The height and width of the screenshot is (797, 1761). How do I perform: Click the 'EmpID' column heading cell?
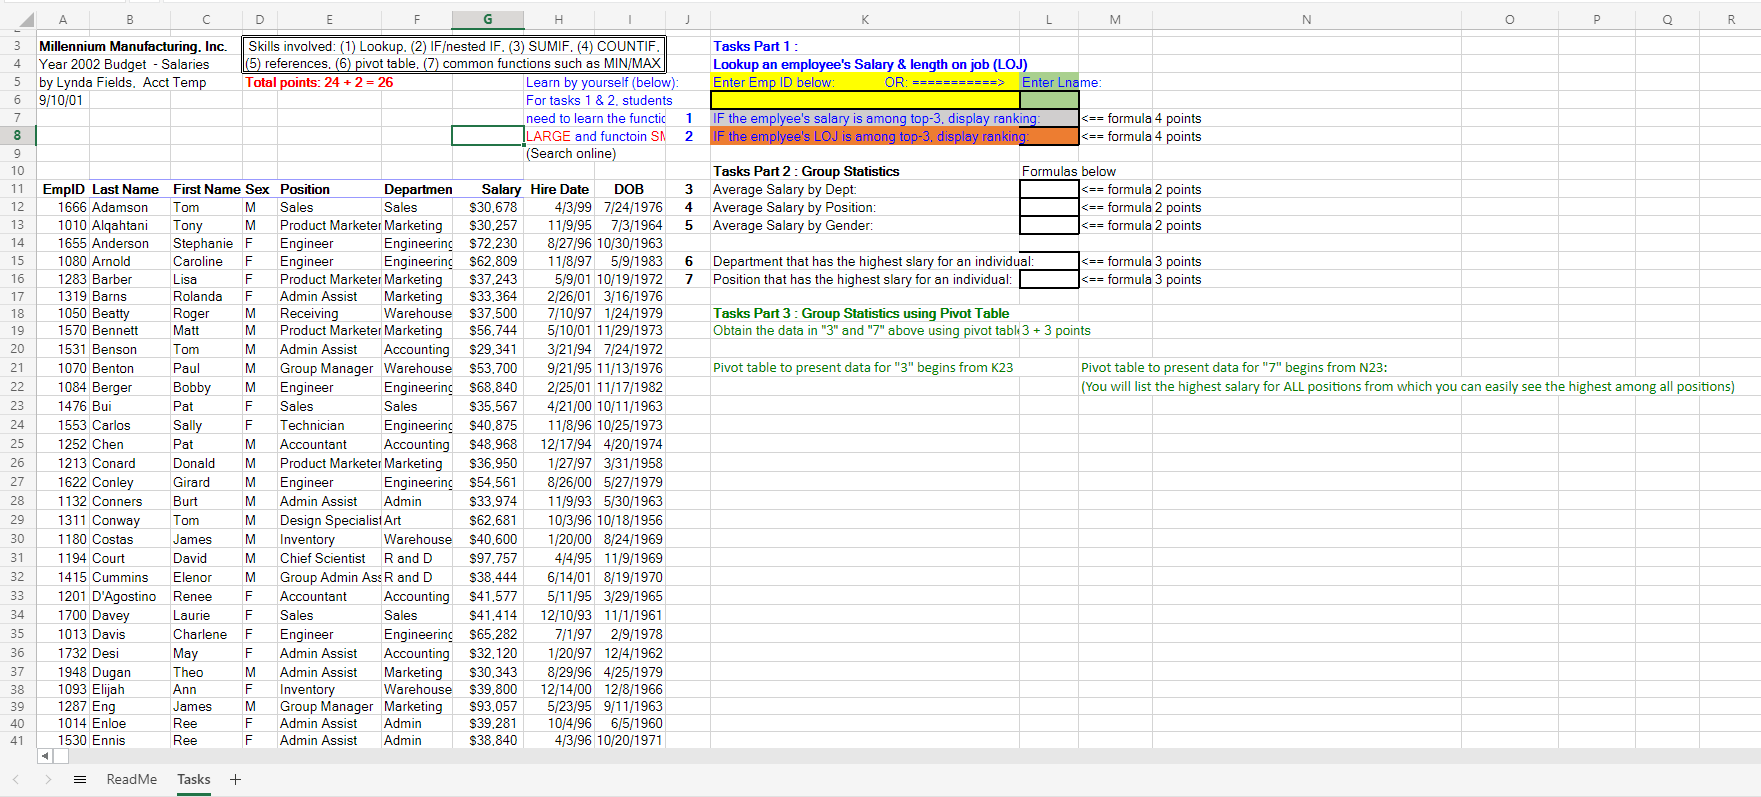point(63,189)
